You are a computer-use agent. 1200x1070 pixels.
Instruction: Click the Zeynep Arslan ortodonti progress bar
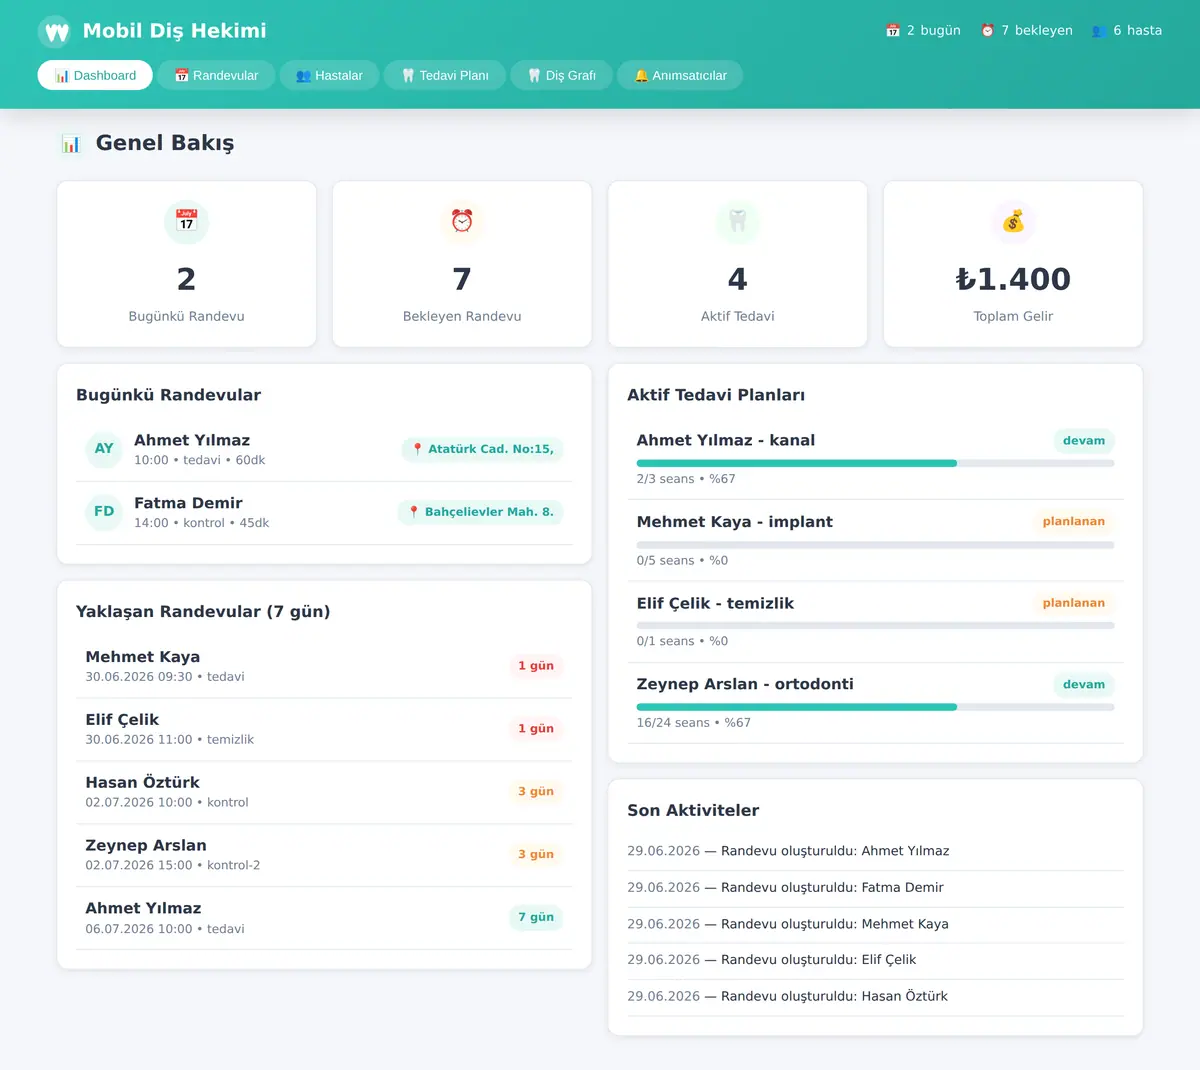[x=875, y=707]
